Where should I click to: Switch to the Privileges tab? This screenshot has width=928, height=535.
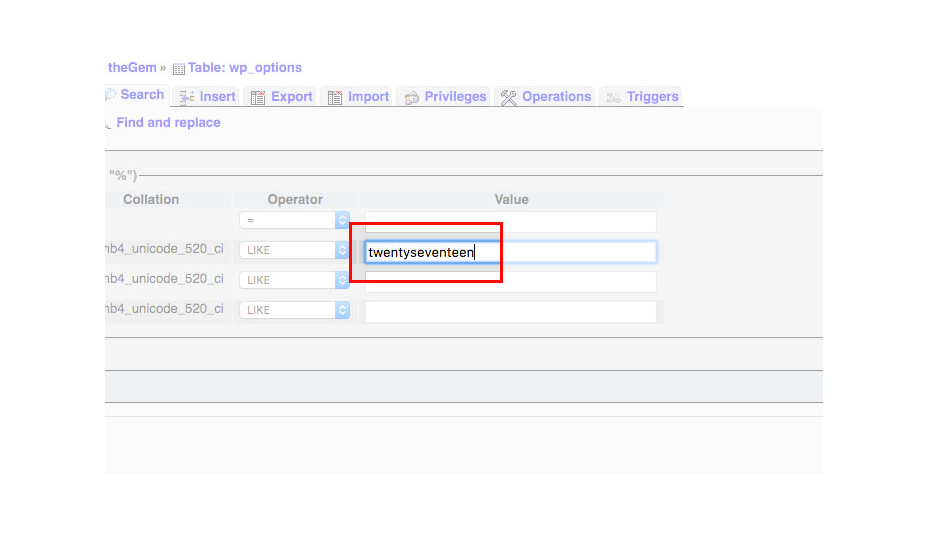[444, 96]
